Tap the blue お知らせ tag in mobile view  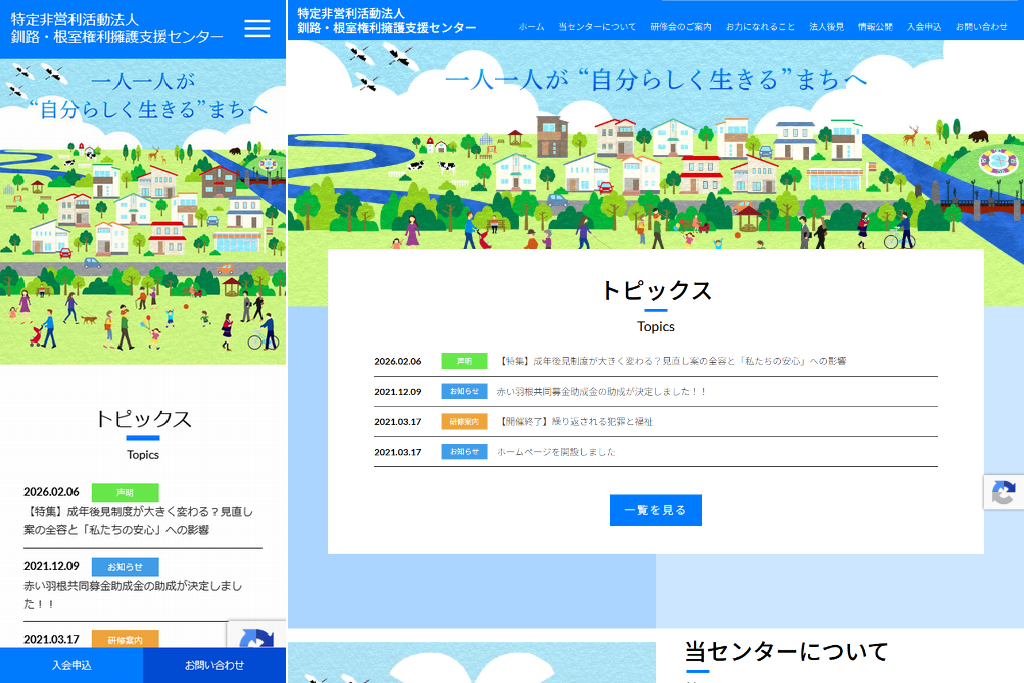[x=125, y=567]
